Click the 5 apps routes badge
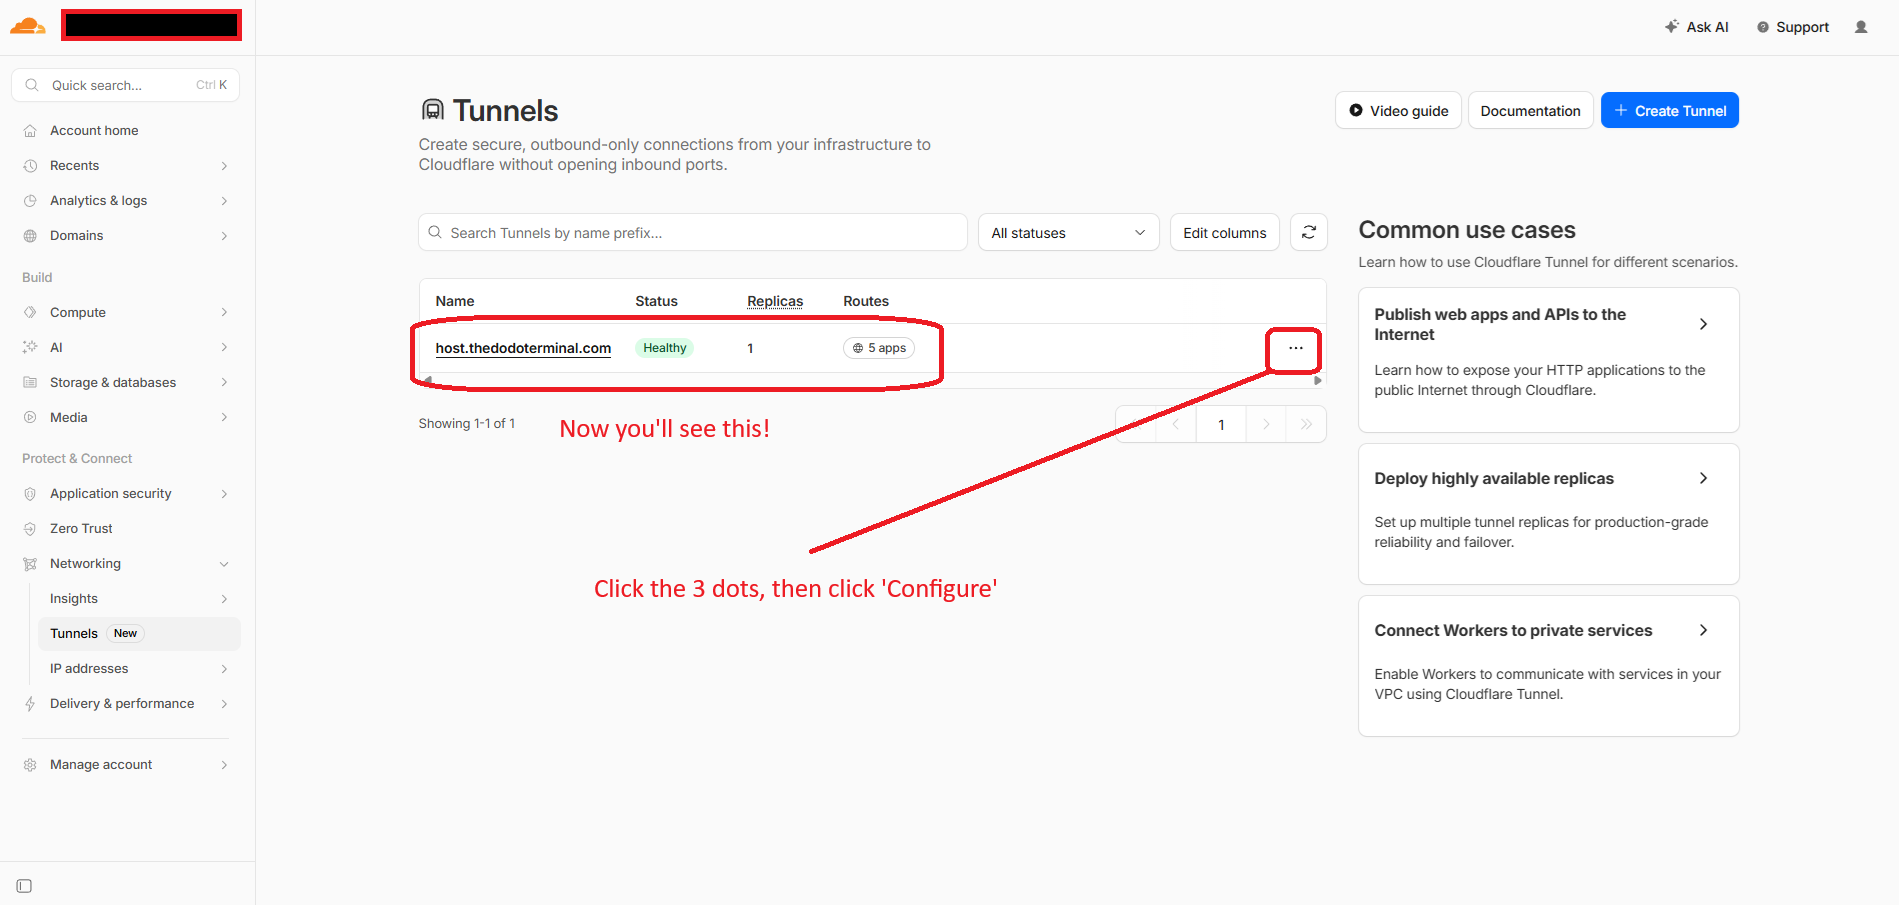Image resolution: width=1899 pixels, height=905 pixels. [879, 348]
